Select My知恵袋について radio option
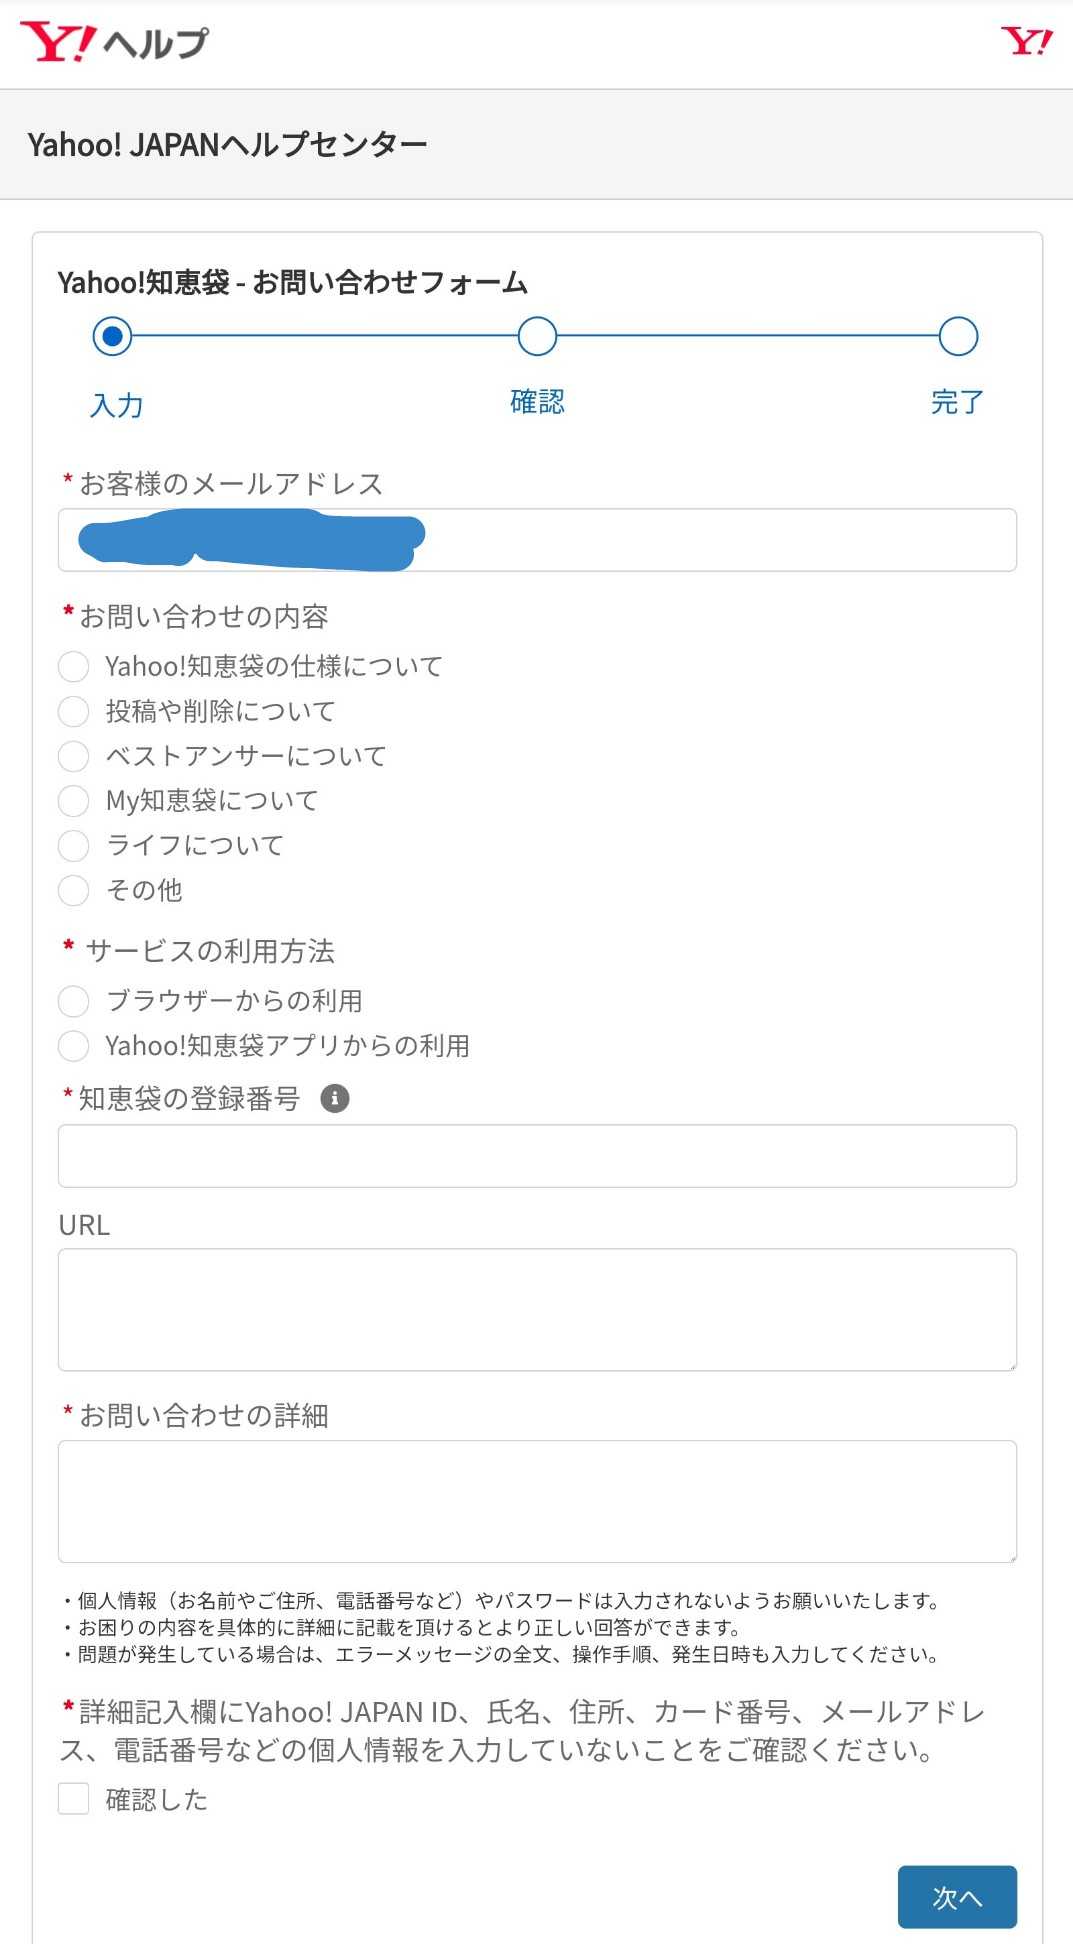The width and height of the screenshot is (1073, 1944). pyautogui.click(x=73, y=801)
